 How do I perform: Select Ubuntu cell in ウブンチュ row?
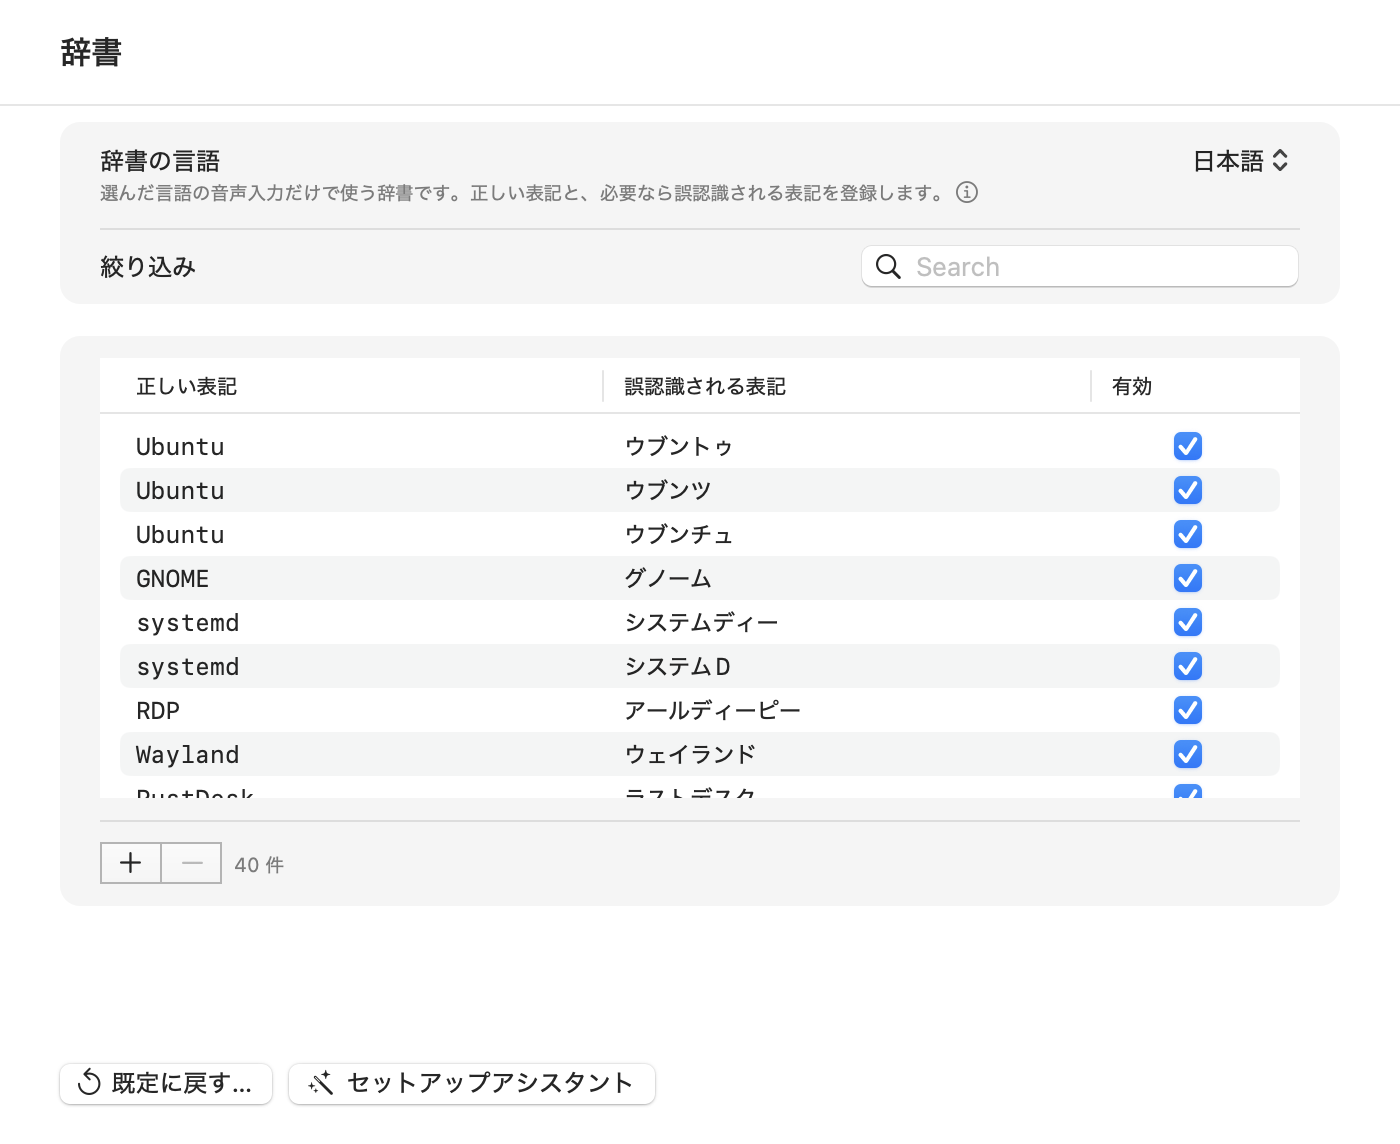click(x=180, y=534)
